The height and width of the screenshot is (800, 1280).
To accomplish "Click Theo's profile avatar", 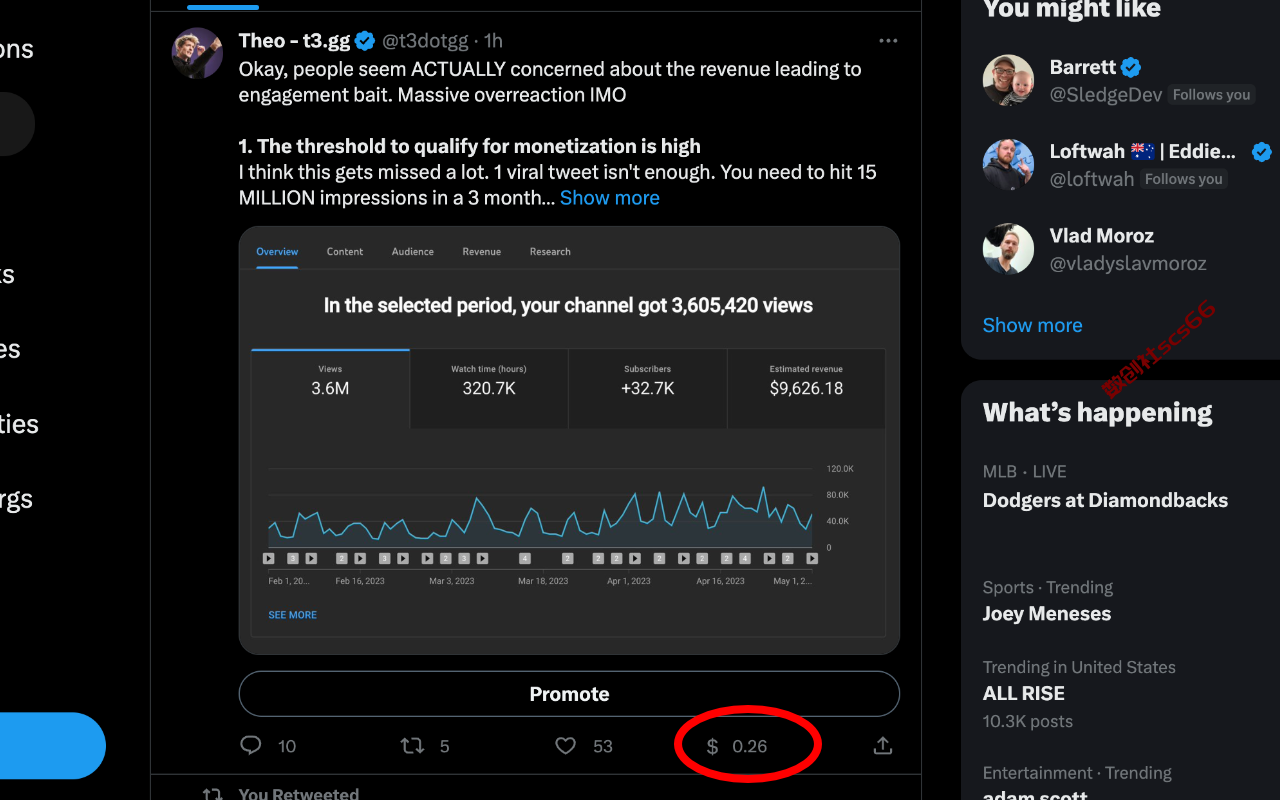I will (197, 54).
